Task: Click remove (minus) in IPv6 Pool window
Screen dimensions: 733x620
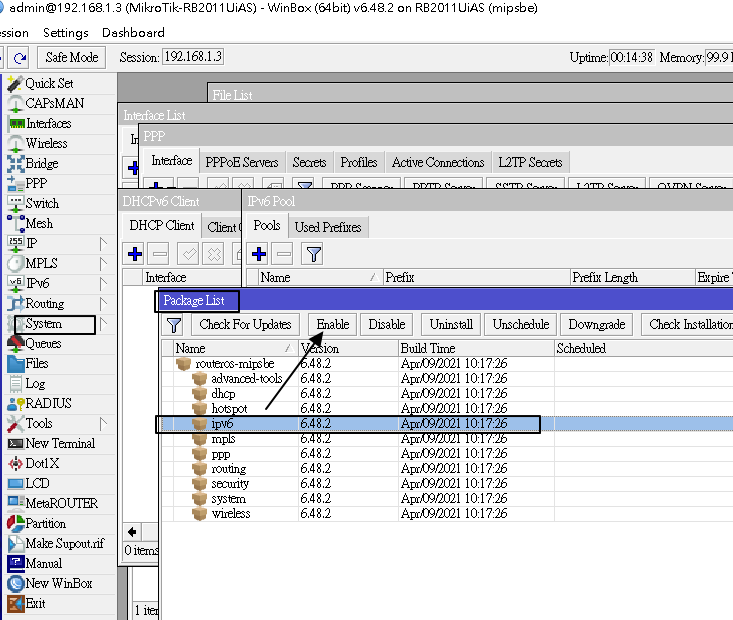Action: coord(284,255)
